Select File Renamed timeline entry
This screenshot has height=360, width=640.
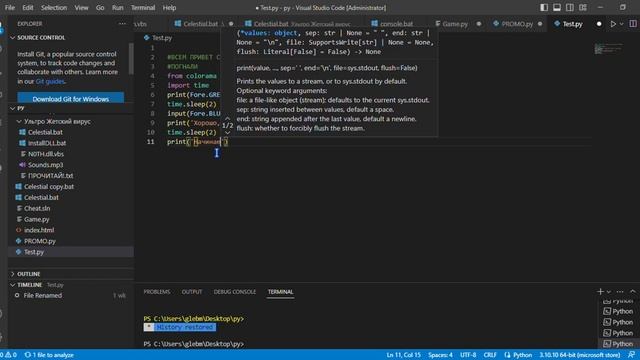[42, 296]
